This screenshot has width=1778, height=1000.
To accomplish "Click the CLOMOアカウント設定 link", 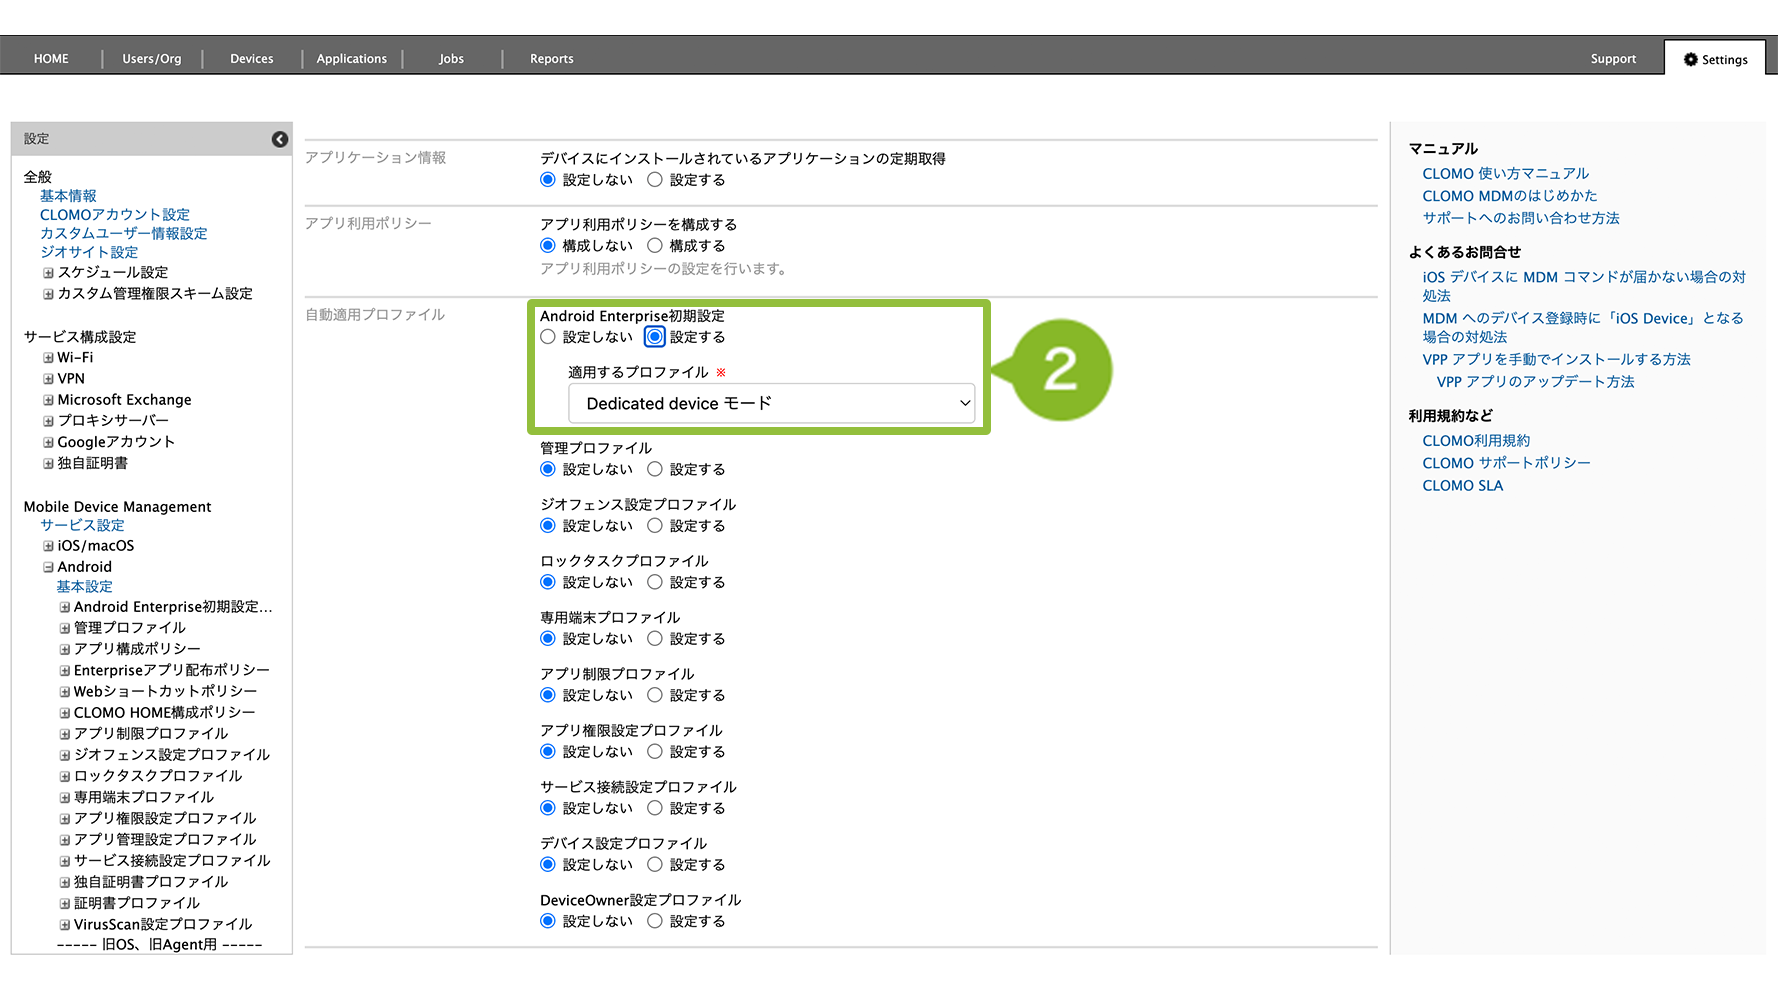I will tap(115, 215).
